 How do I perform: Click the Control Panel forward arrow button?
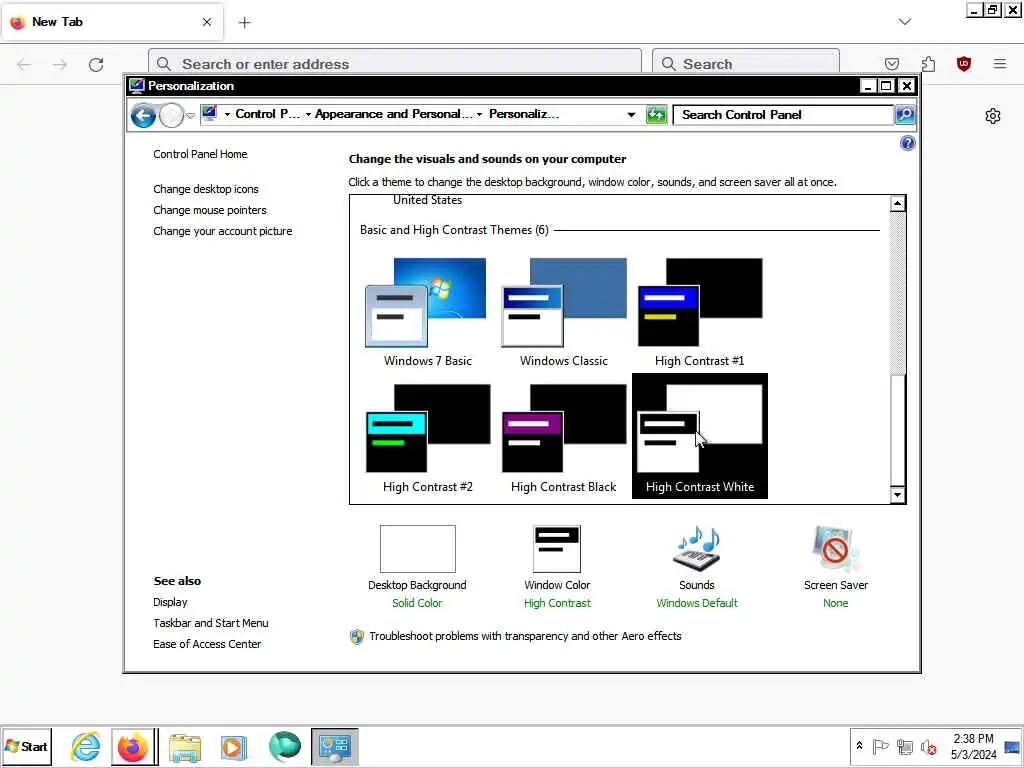tap(171, 116)
